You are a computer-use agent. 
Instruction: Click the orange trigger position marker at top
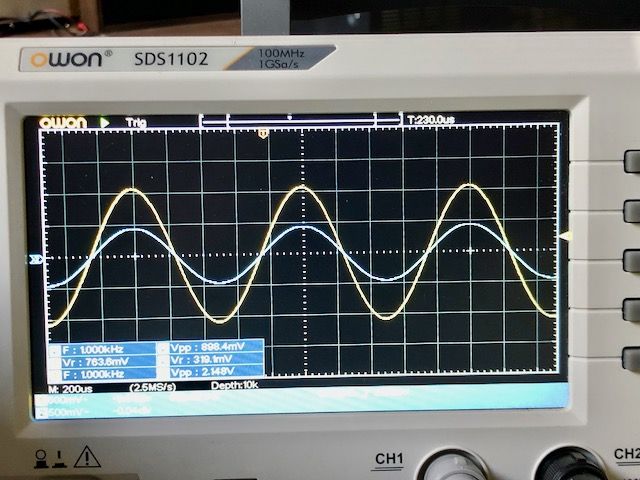pyautogui.click(x=262, y=133)
